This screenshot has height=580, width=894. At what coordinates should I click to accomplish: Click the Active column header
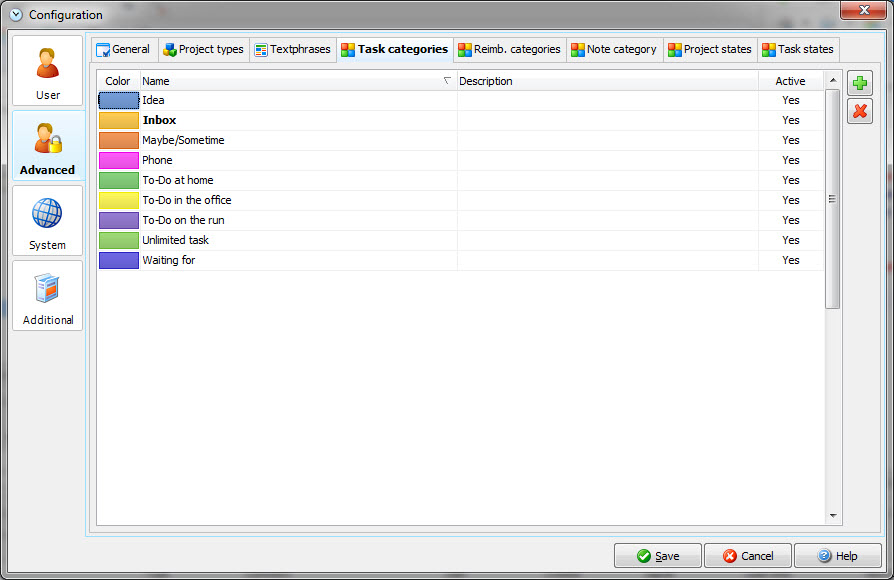click(789, 81)
